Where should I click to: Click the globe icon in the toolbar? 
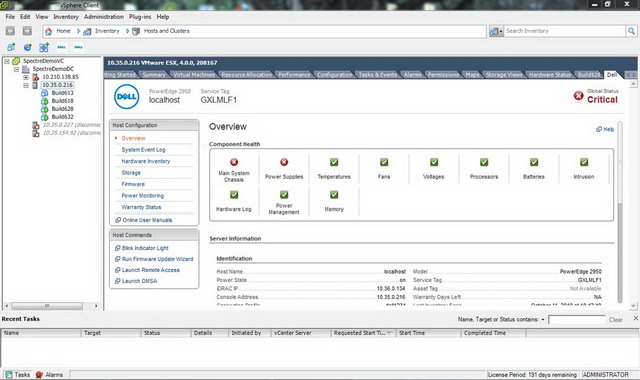point(27,47)
